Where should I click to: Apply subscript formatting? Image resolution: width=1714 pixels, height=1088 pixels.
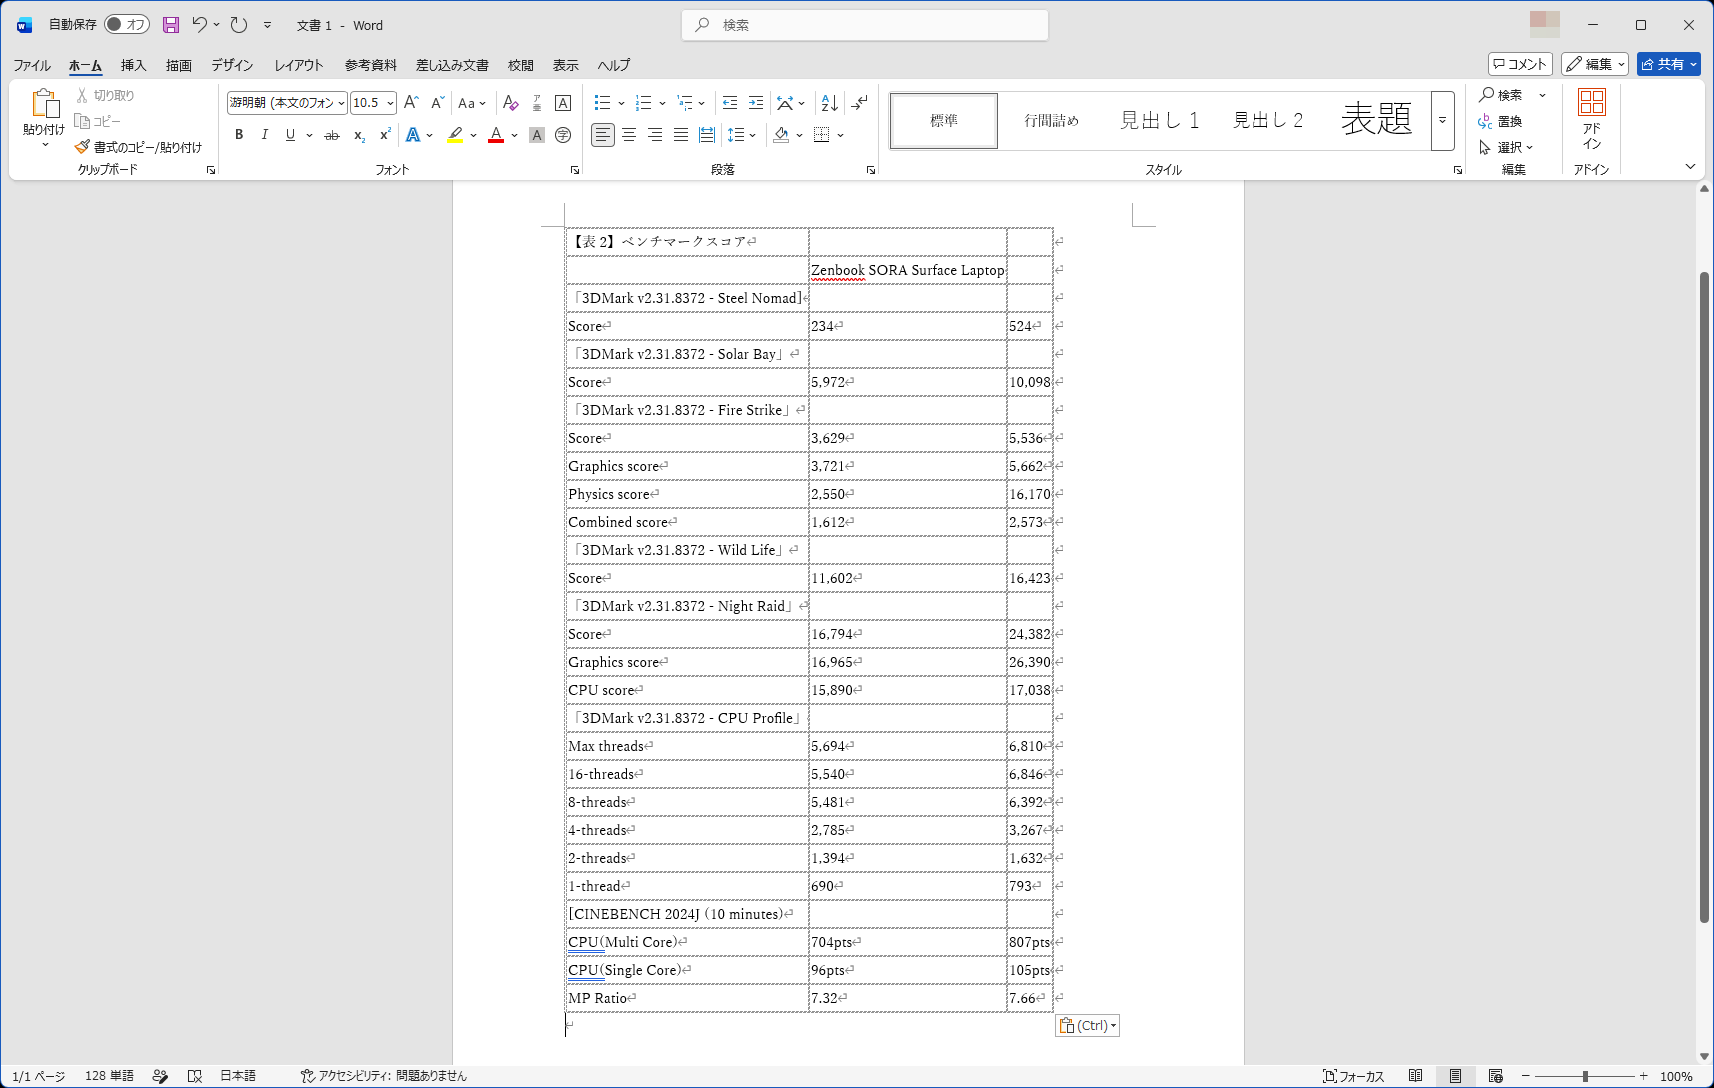coord(359,135)
